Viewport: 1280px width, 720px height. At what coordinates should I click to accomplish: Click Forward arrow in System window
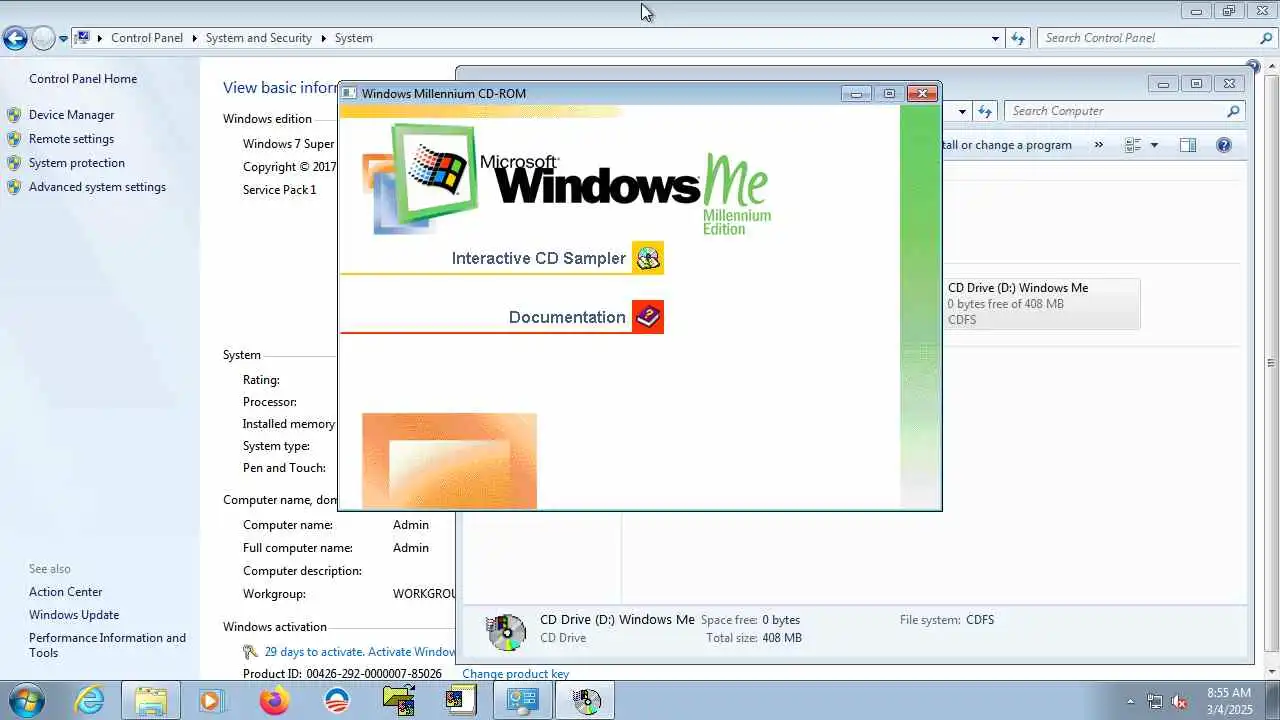click(43, 38)
